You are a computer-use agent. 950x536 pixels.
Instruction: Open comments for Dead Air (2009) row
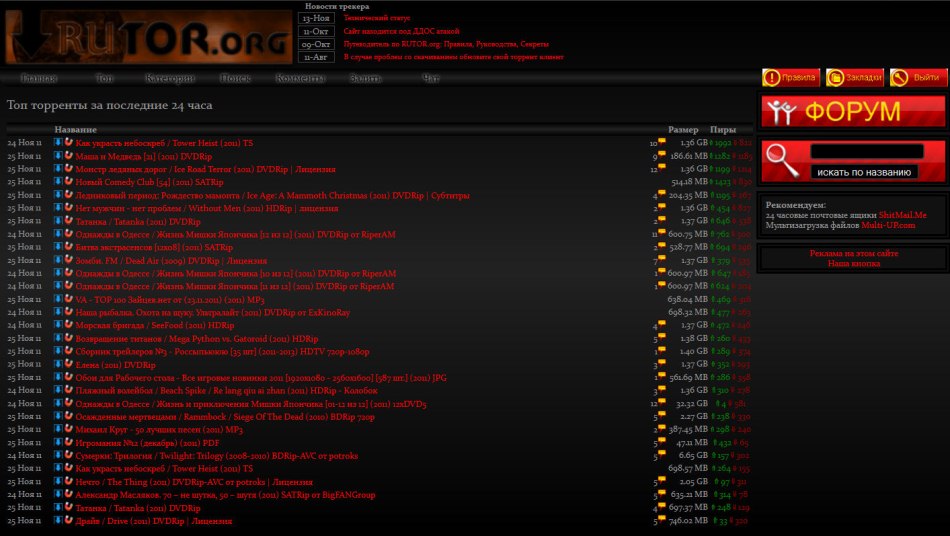click(662, 259)
